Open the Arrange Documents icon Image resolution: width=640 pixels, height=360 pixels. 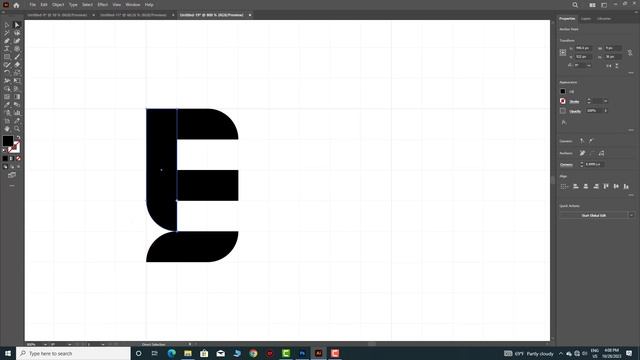point(592,5)
